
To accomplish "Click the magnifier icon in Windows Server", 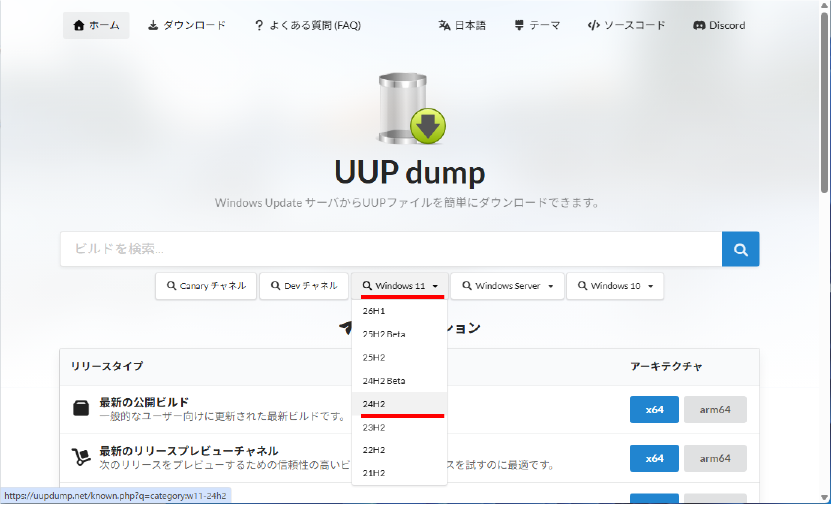I will click(x=466, y=286).
